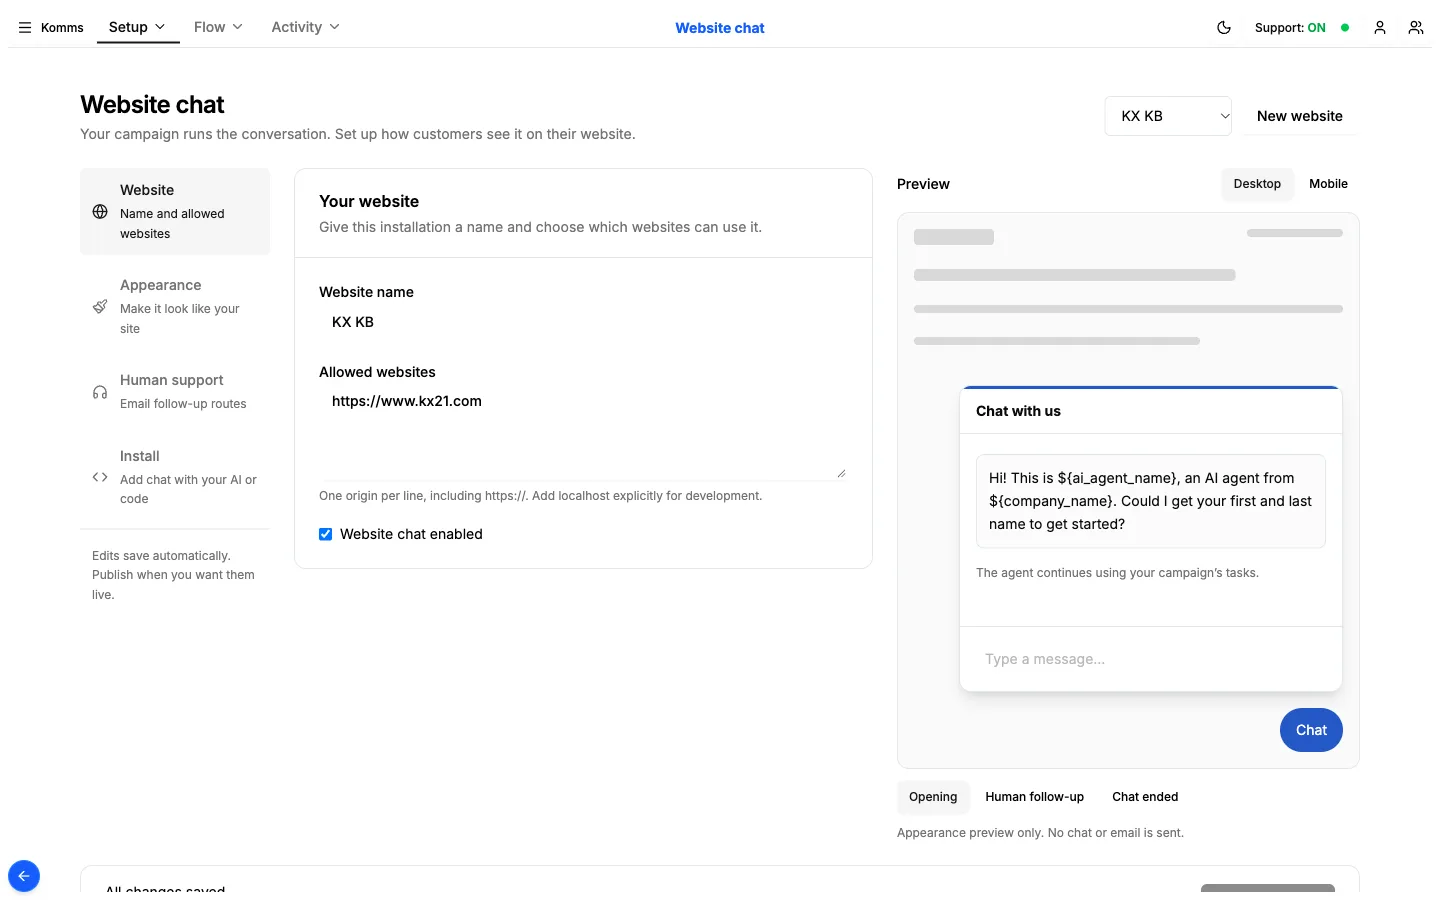
Task: Click the green Support status dot
Action: (x=1345, y=28)
